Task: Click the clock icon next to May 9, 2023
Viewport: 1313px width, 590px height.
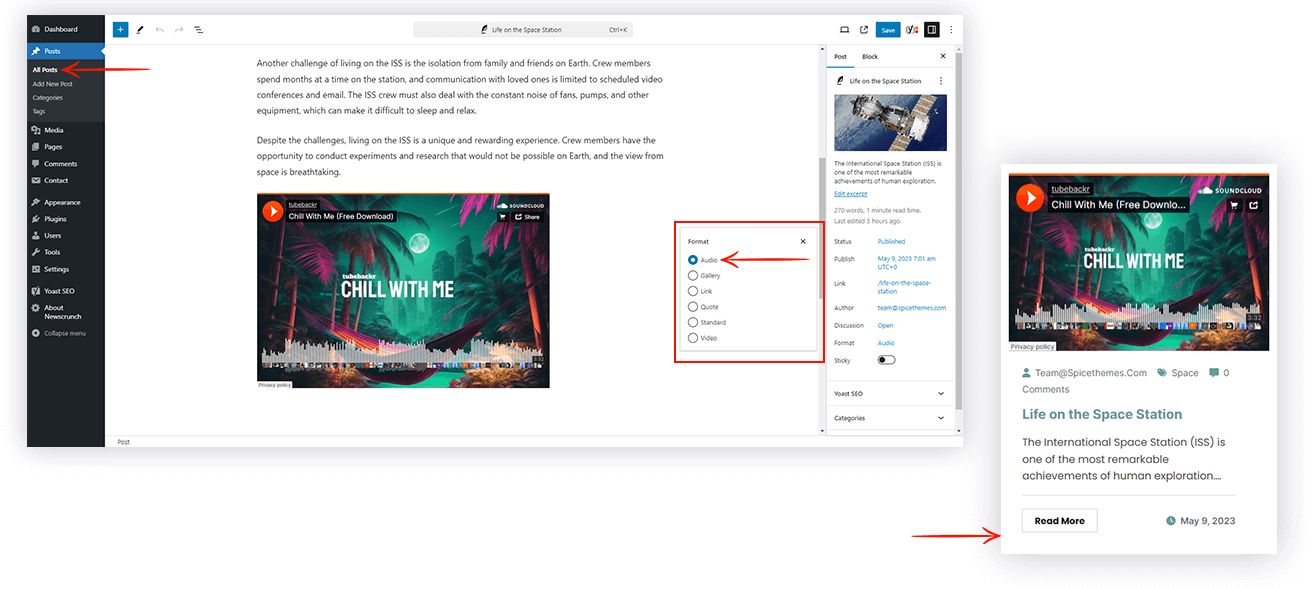Action: 1171,521
